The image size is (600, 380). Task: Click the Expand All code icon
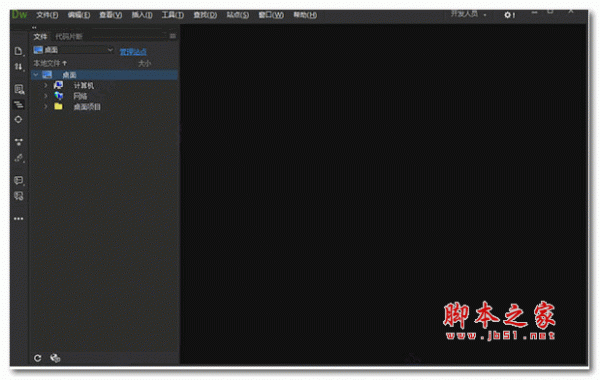(x=18, y=142)
